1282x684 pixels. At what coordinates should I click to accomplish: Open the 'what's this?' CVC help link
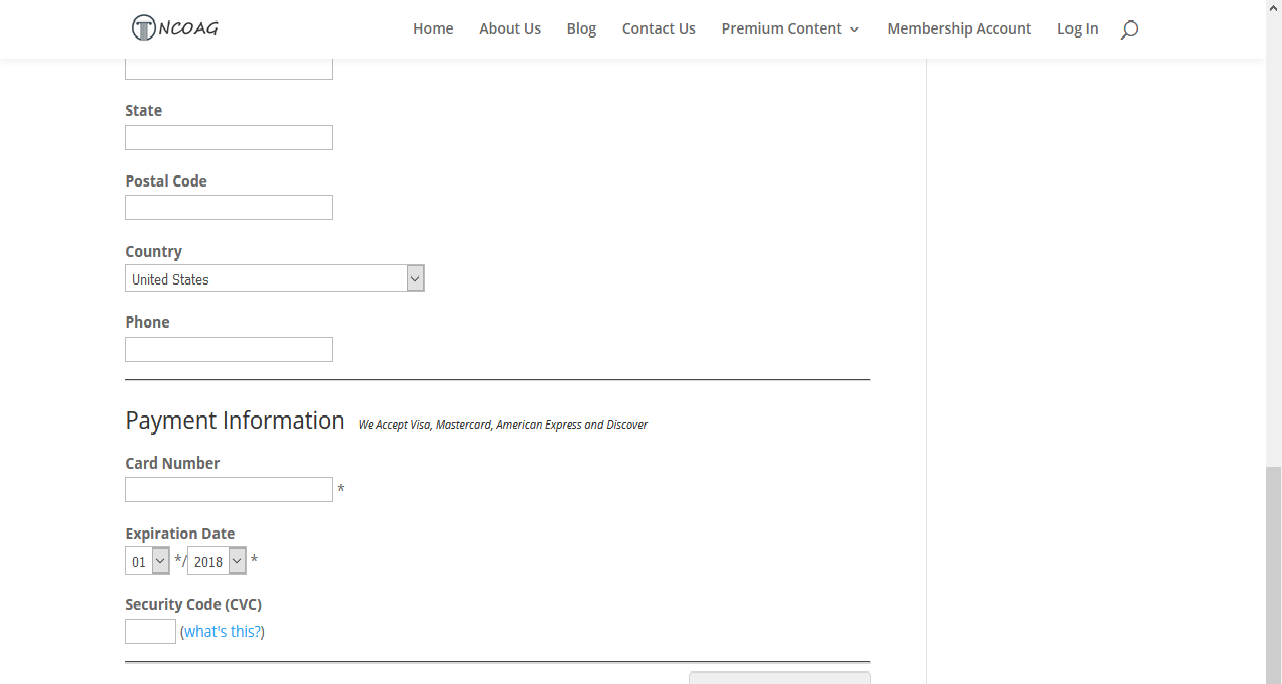pos(222,631)
